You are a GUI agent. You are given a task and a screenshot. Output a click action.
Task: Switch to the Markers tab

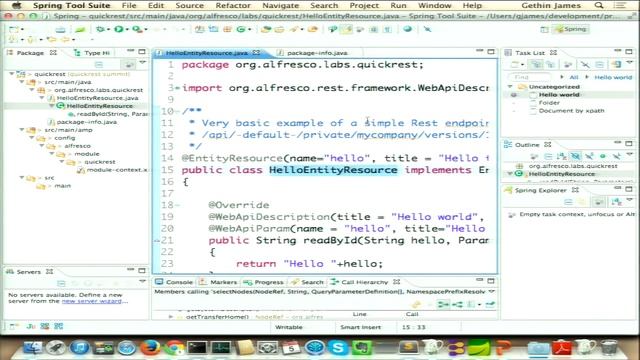pos(219,282)
